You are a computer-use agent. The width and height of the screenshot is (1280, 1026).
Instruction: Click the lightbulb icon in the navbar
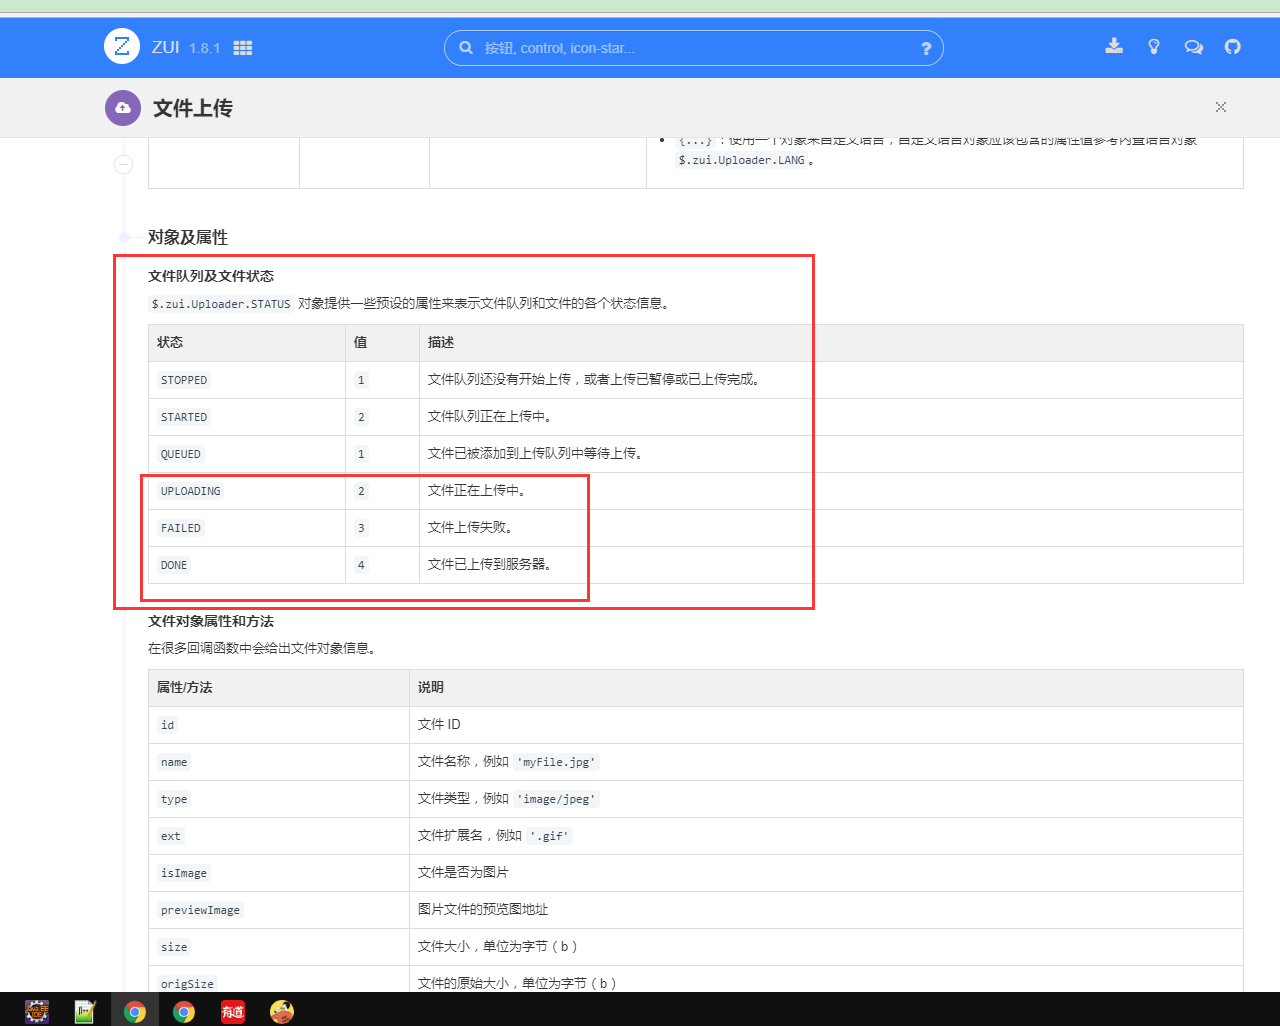tap(1154, 46)
